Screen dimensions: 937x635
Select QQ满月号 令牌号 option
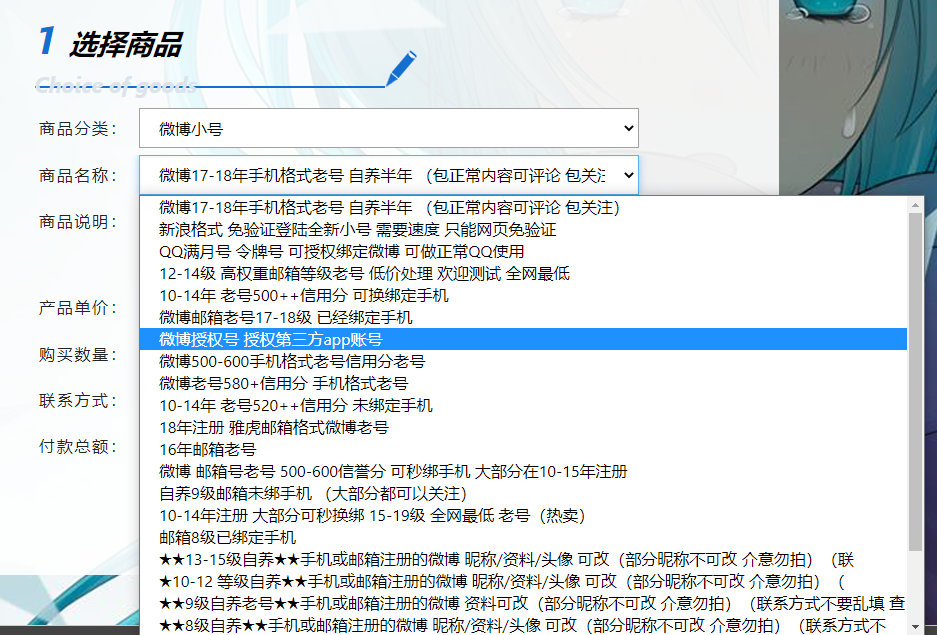tap(523, 251)
